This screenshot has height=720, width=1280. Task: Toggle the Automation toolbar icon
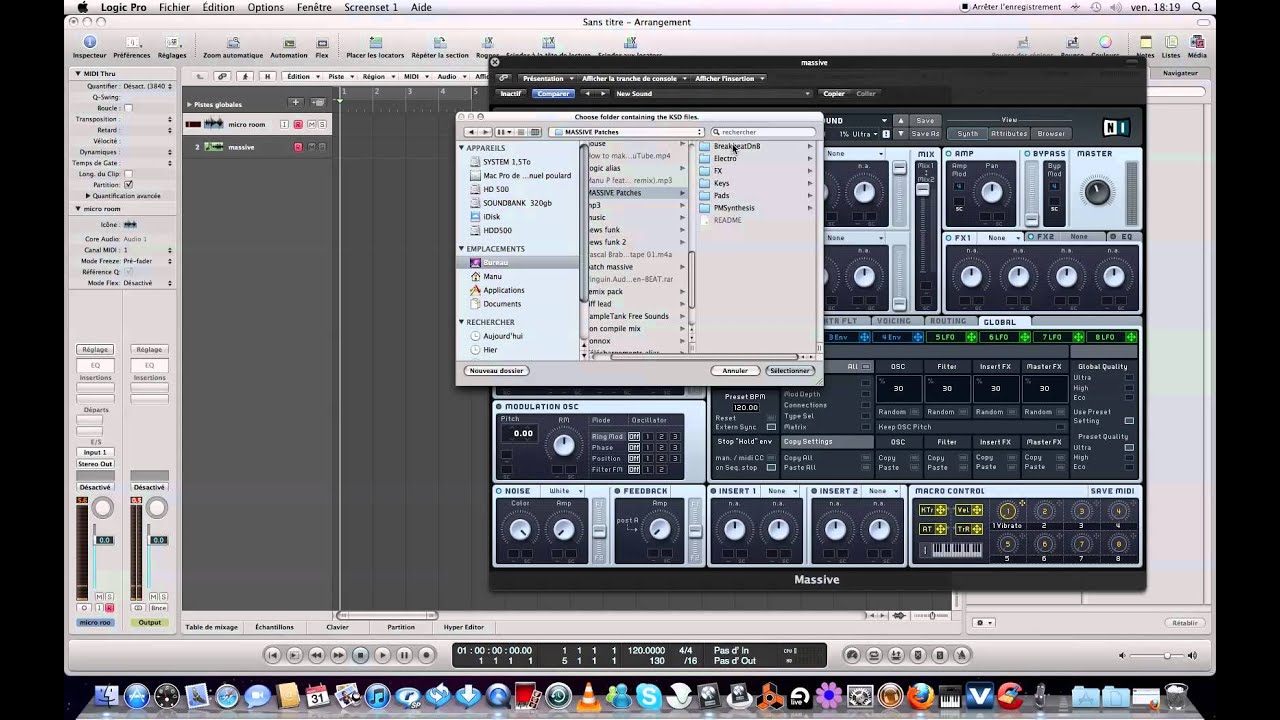[x=288, y=43]
